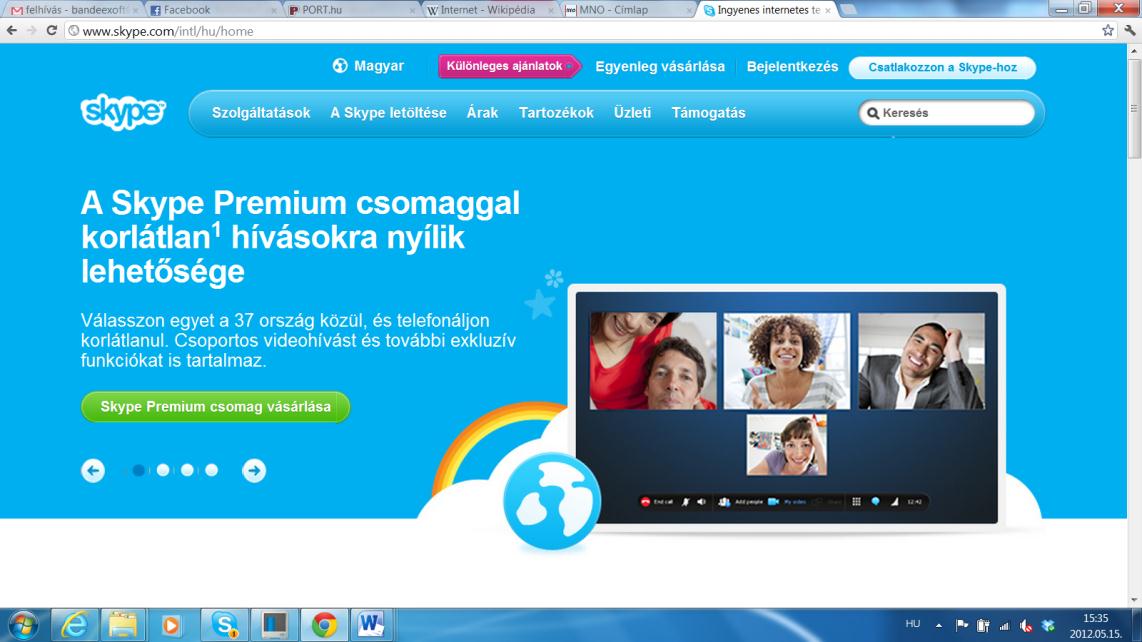Switch to the Gmail felhívás tab

[x=73, y=10]
